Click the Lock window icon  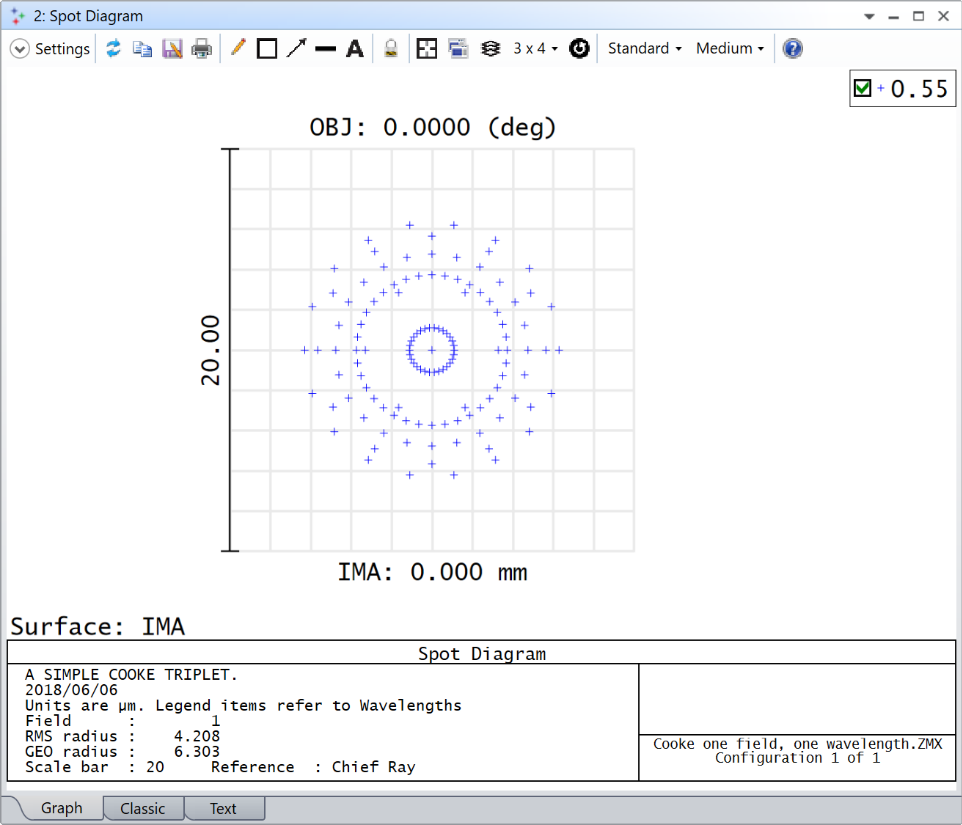[x=390, y=48]
